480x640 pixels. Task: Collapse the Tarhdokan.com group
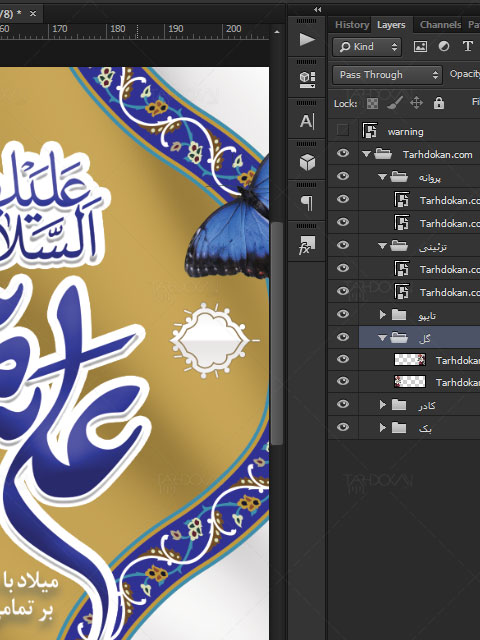point(366,154)
